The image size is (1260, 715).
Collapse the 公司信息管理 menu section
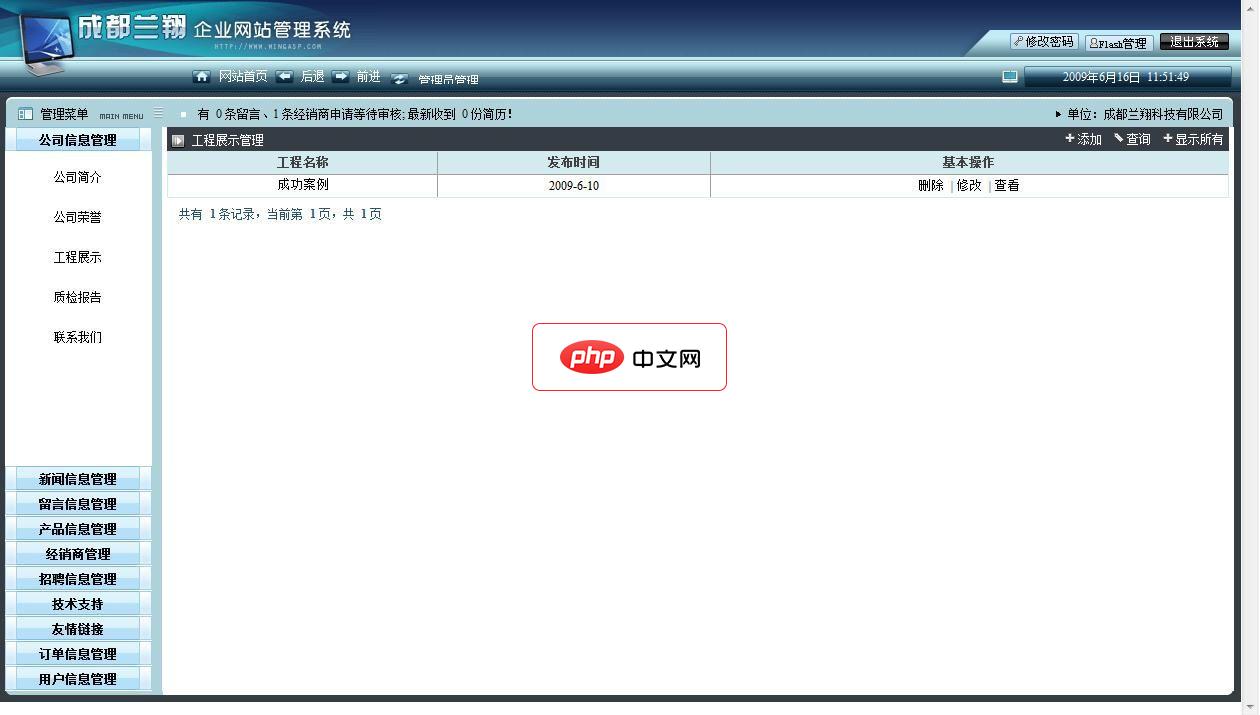pos(78,140)
